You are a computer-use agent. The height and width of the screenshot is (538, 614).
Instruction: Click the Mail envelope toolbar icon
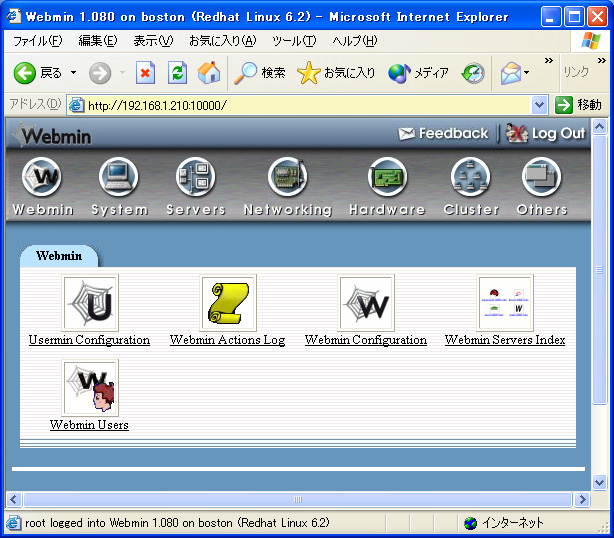(511, 73)
